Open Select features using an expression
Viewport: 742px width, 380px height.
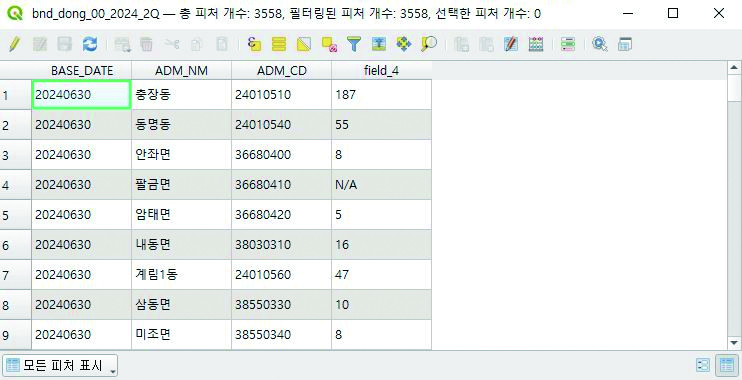click(x=255, y=44)
